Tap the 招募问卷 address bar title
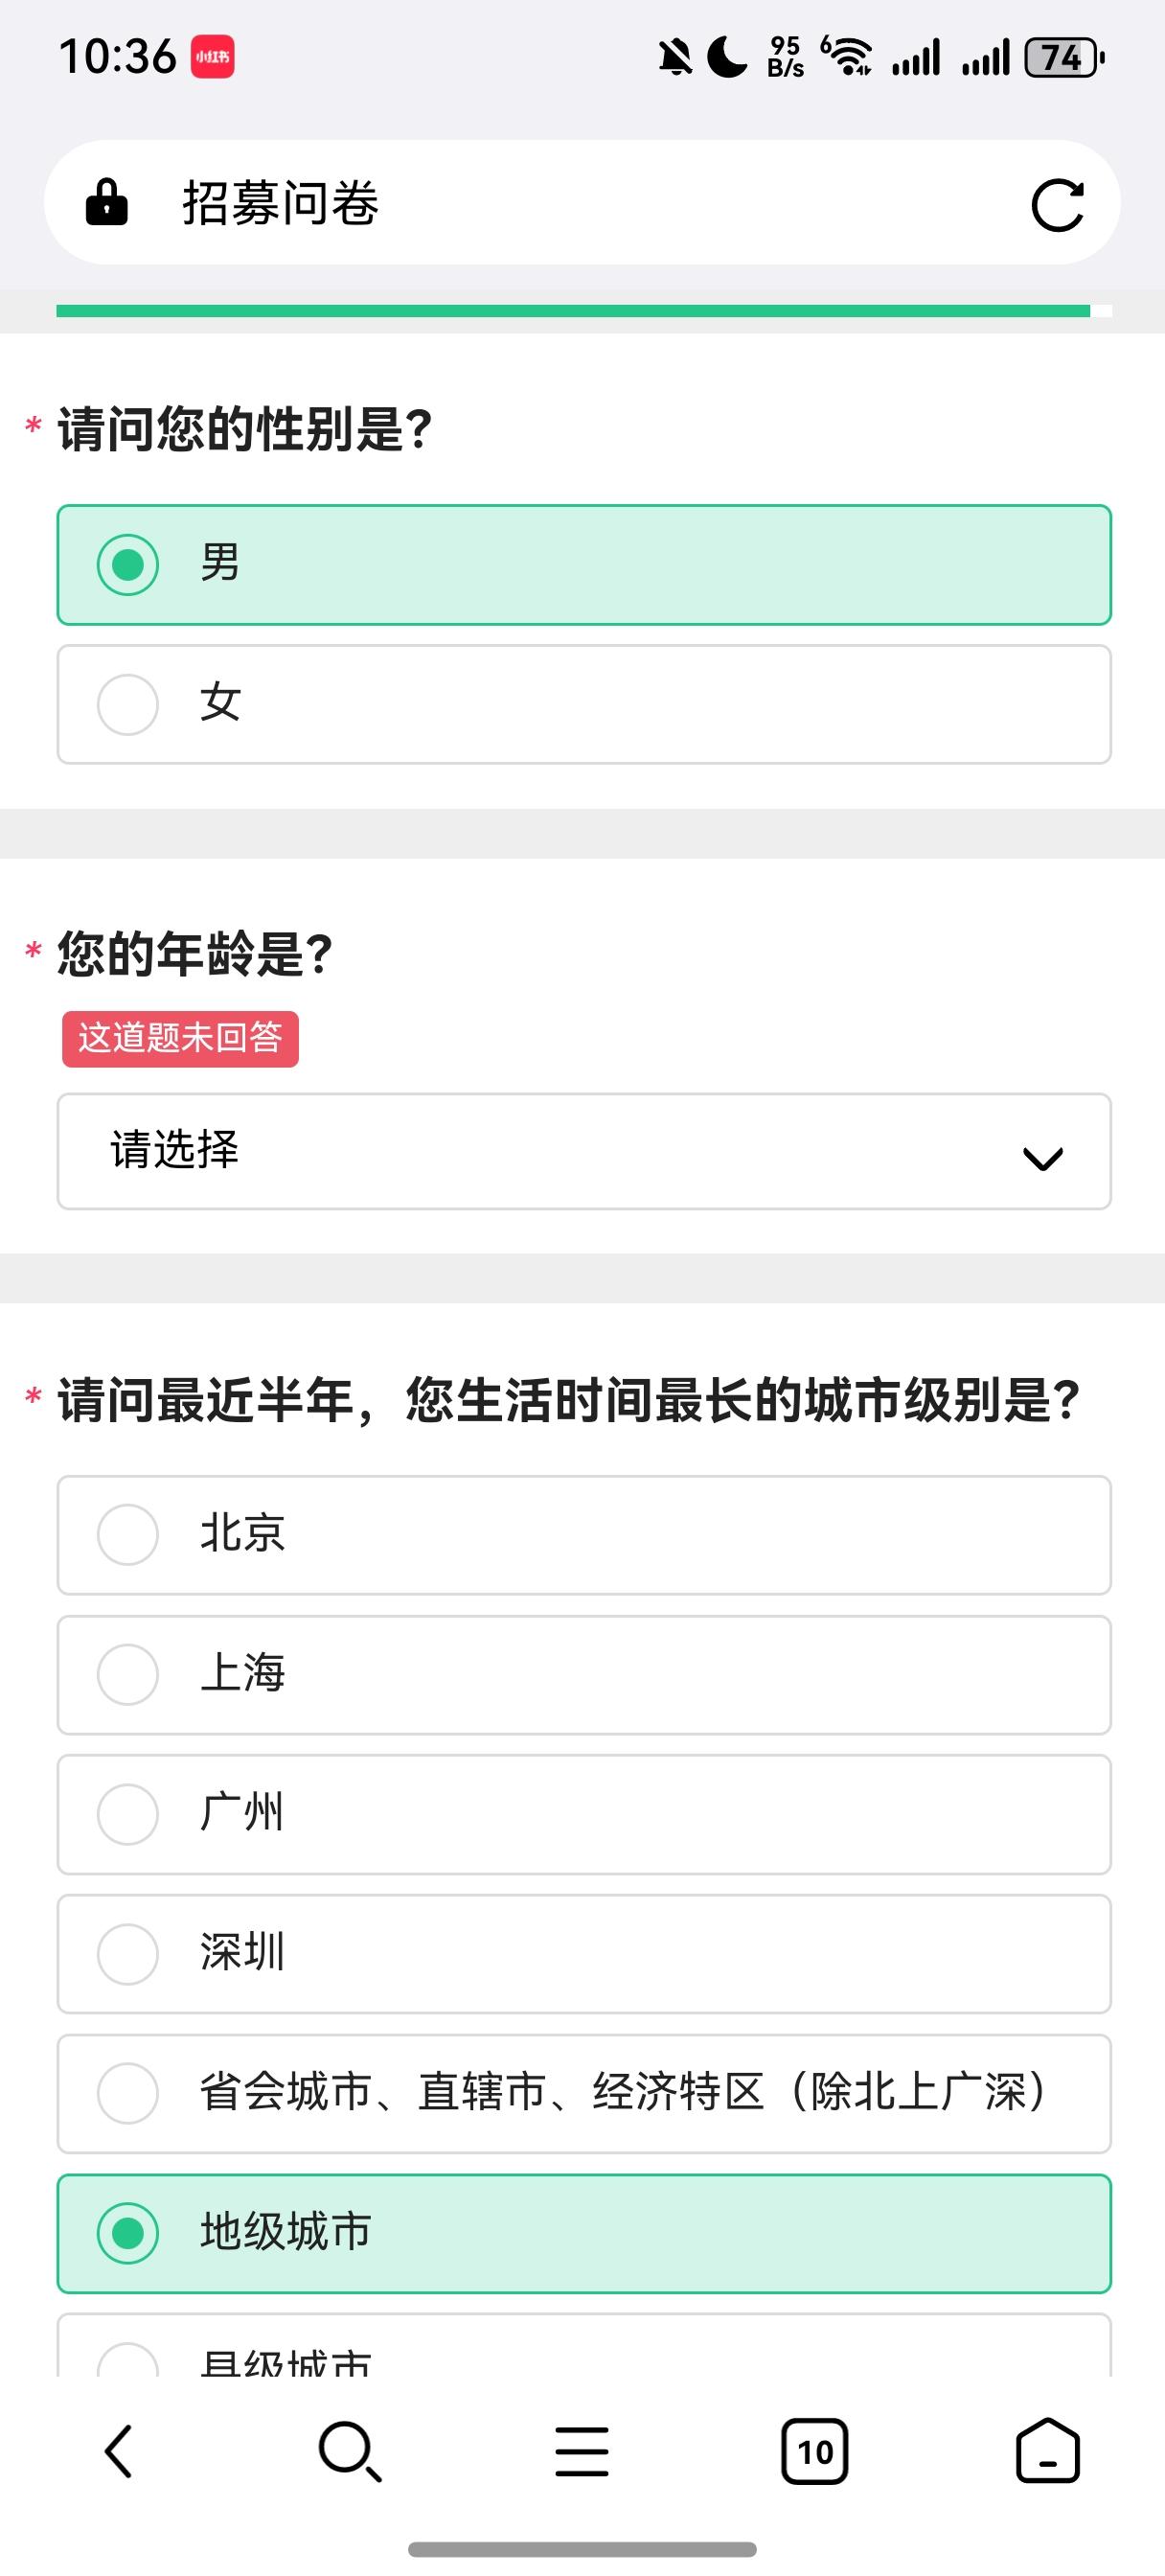 [x=280, y=204]
